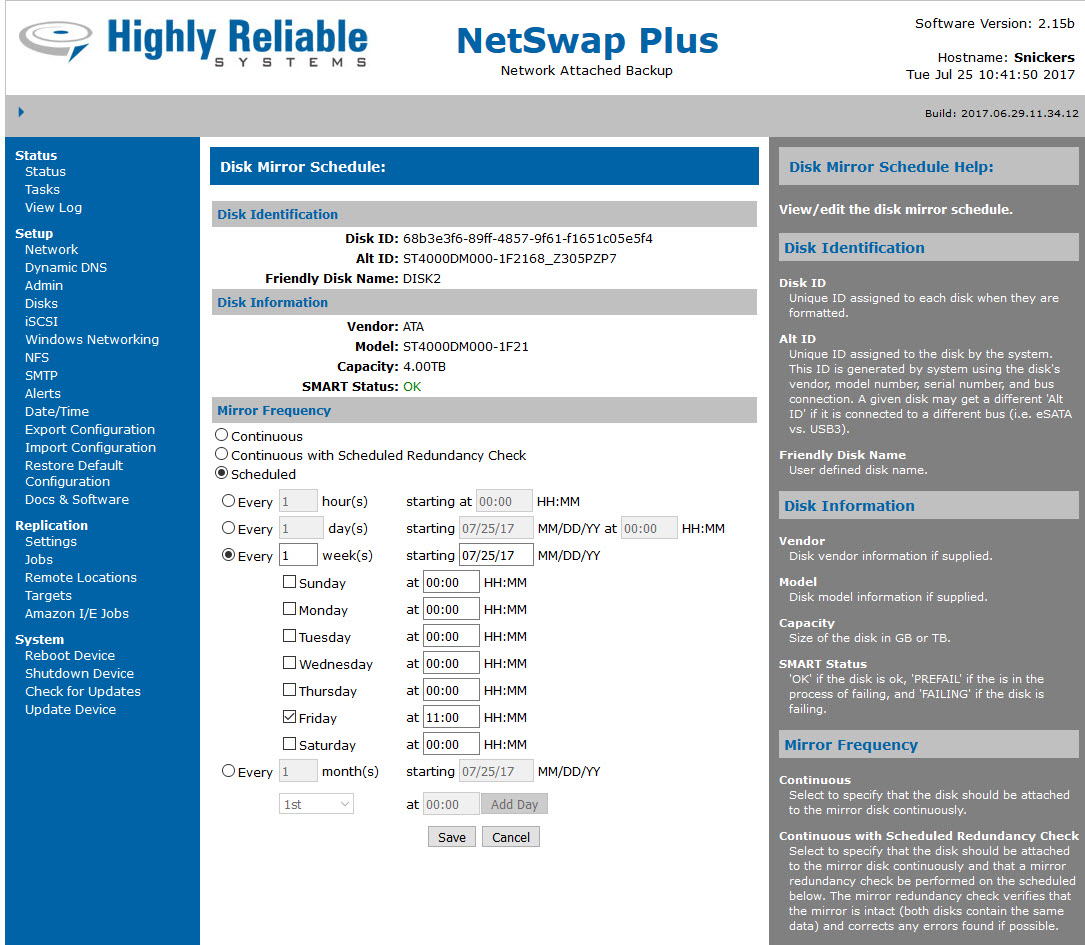This screenshot has width=1085, height=945.
Task: Click the Sunday time field
Action: pos(451,582)
